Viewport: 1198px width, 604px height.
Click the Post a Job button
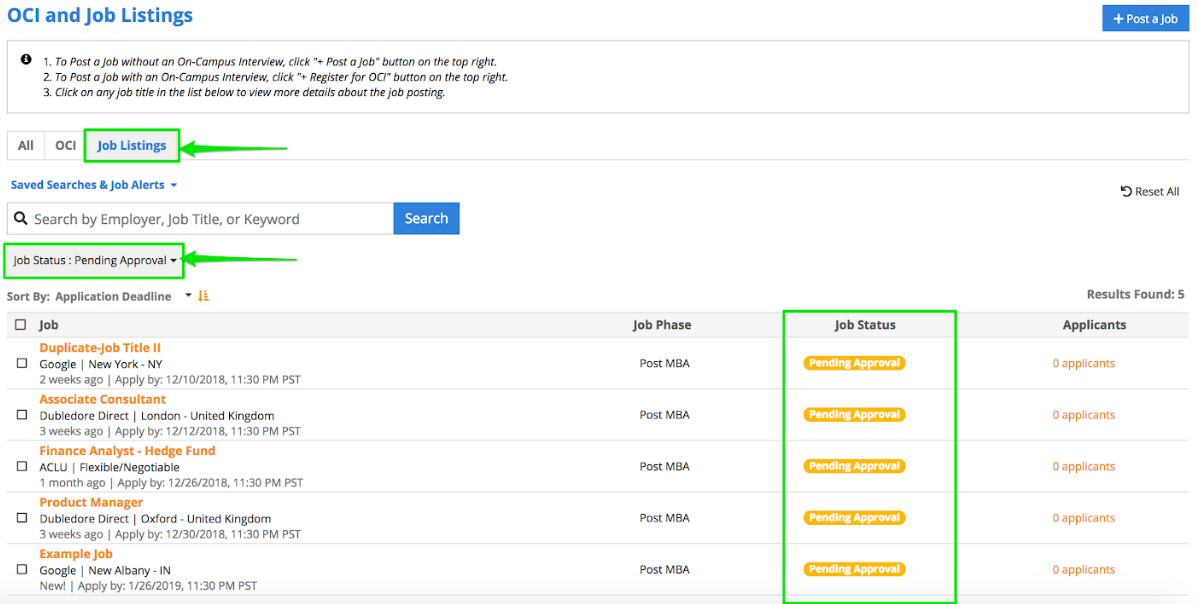click(1145, 18)
